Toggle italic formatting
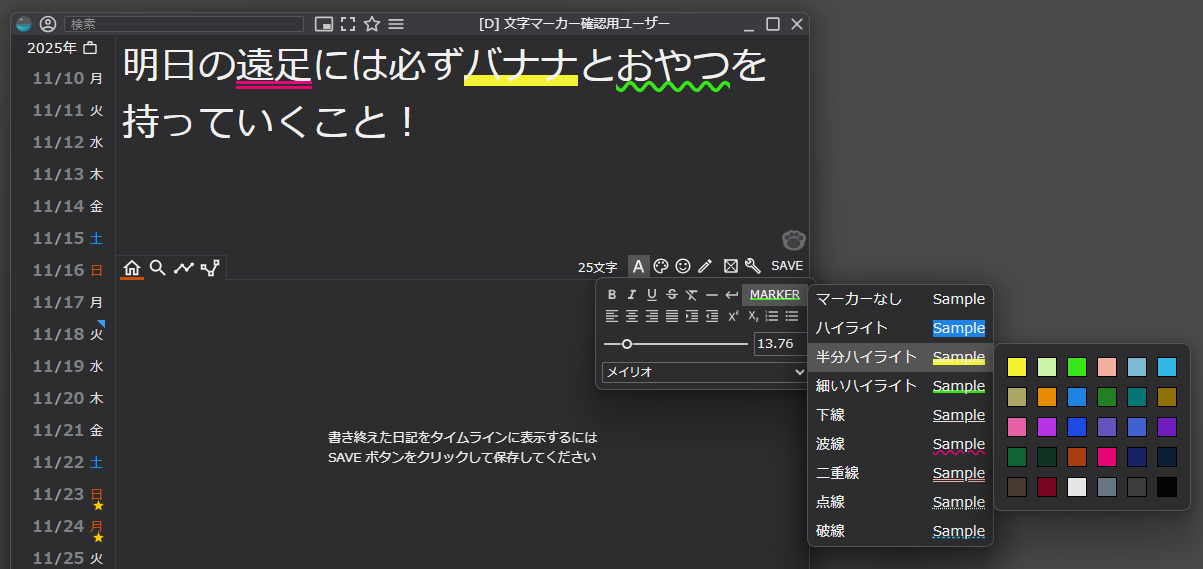Image resolution: width=1203 pixels, height=569 pixels. click(x=631, y=295)
